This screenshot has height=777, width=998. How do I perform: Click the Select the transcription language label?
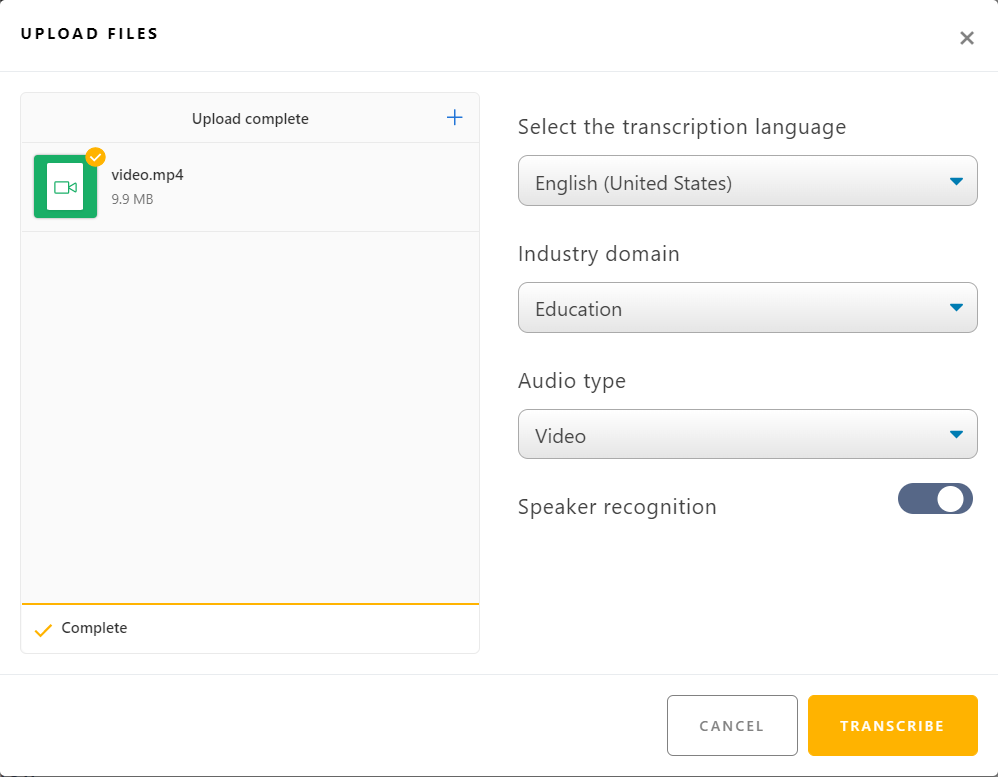[x=682, y=127]
